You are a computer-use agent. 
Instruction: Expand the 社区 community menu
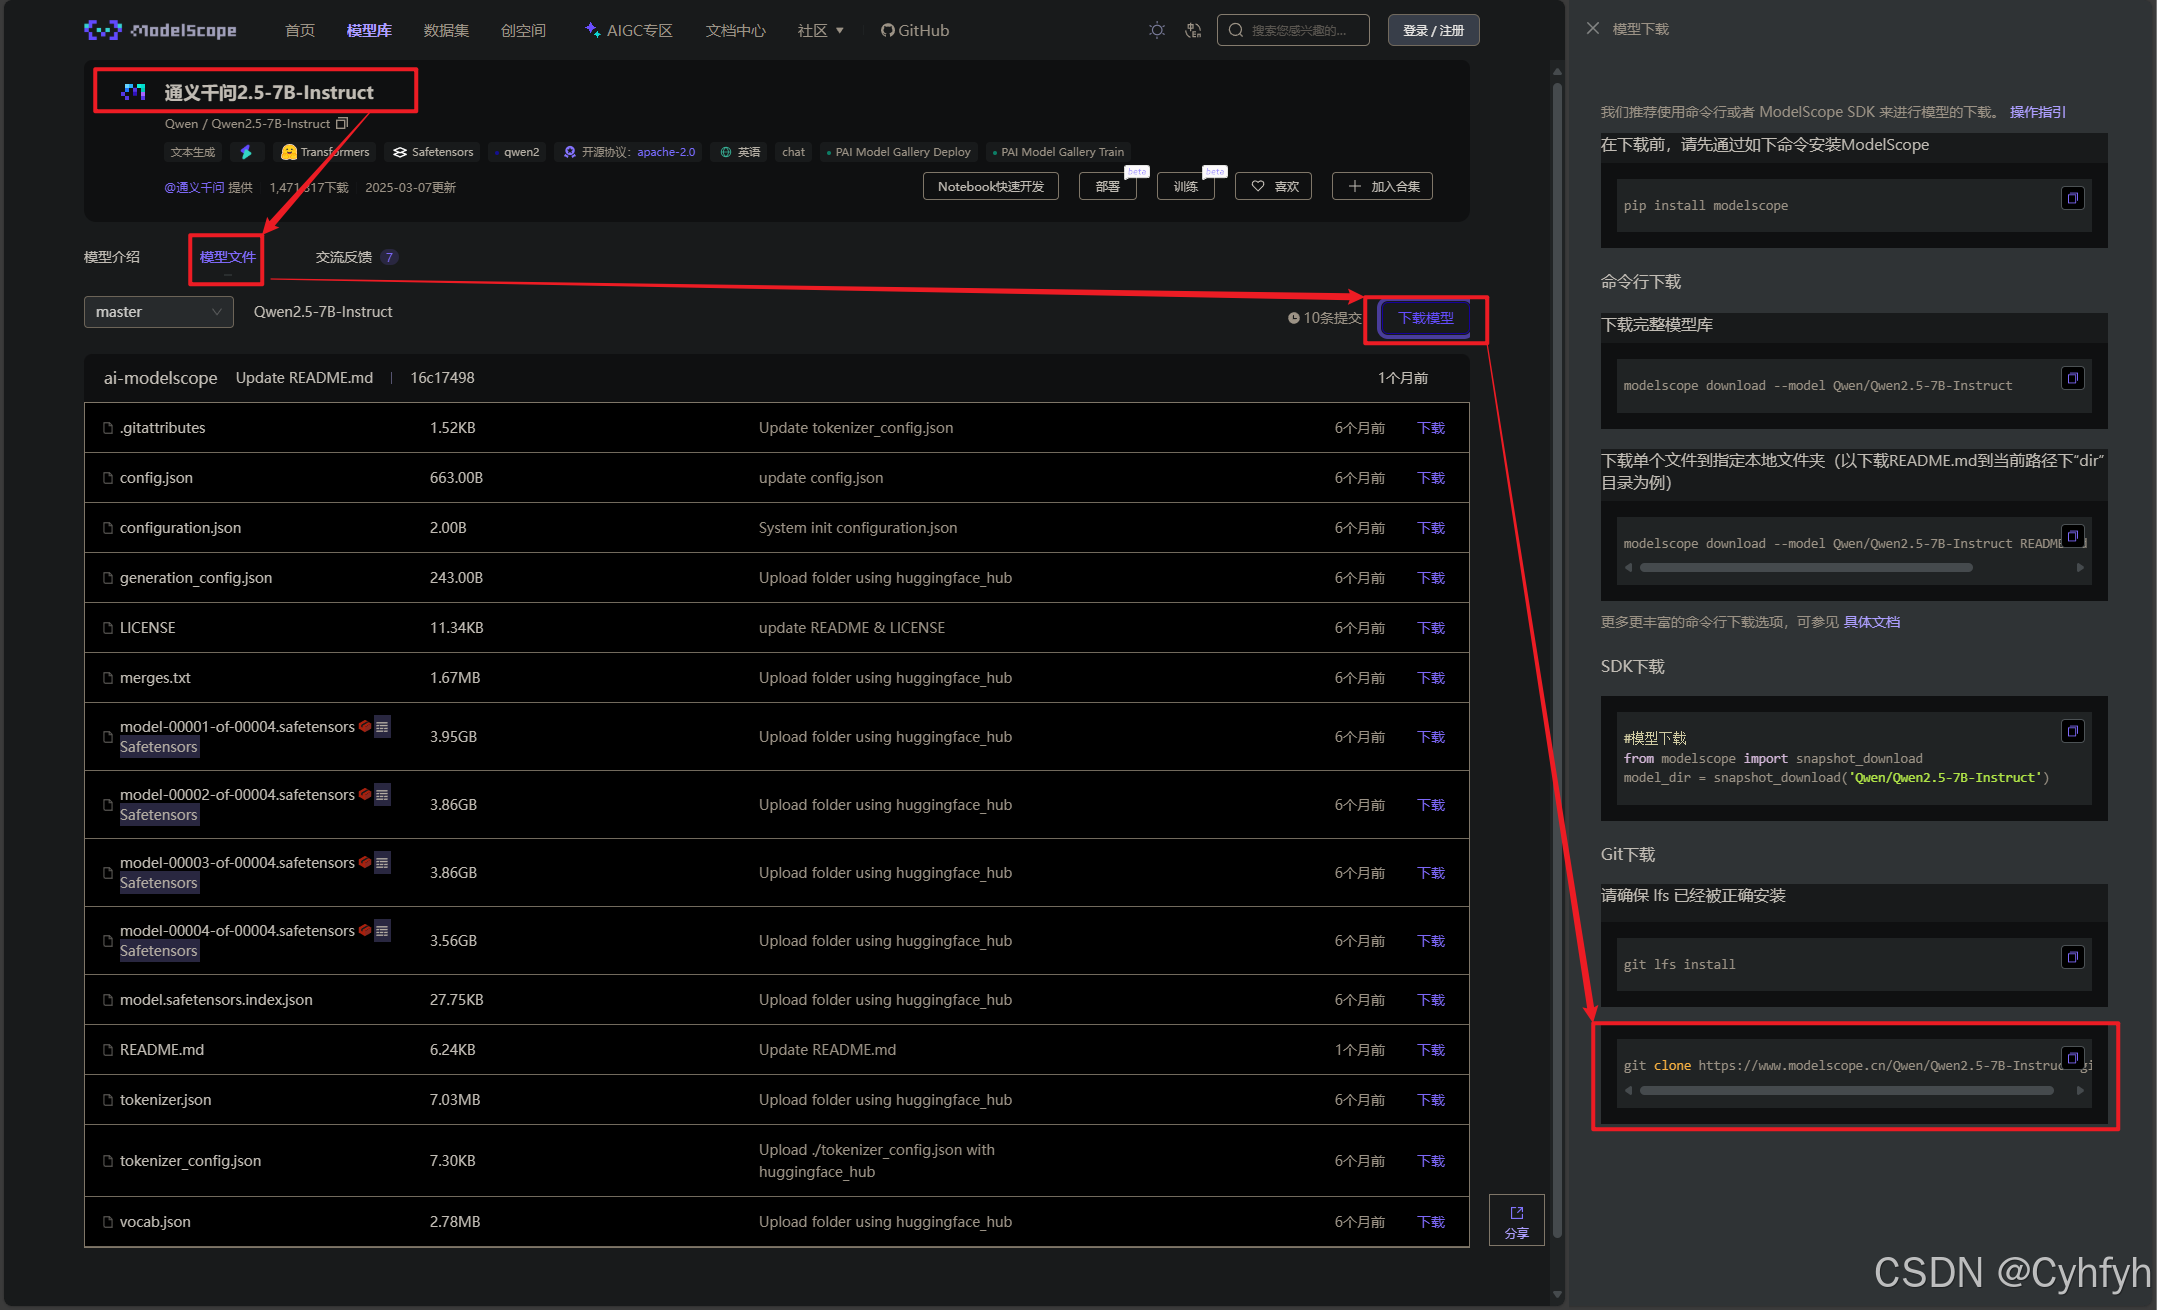click(820, 30)
